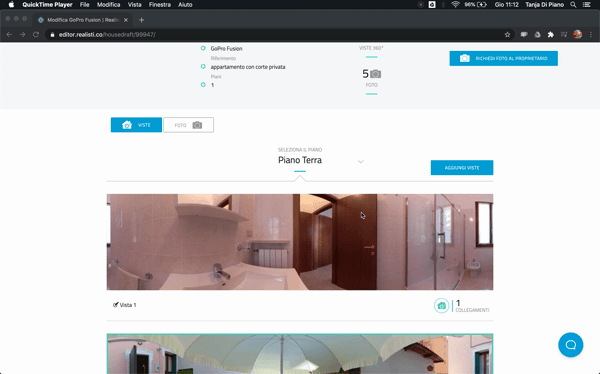The image size is (600, 374).
Task: Click the Vista 1 links camera icon
Action: pos(441,305)
